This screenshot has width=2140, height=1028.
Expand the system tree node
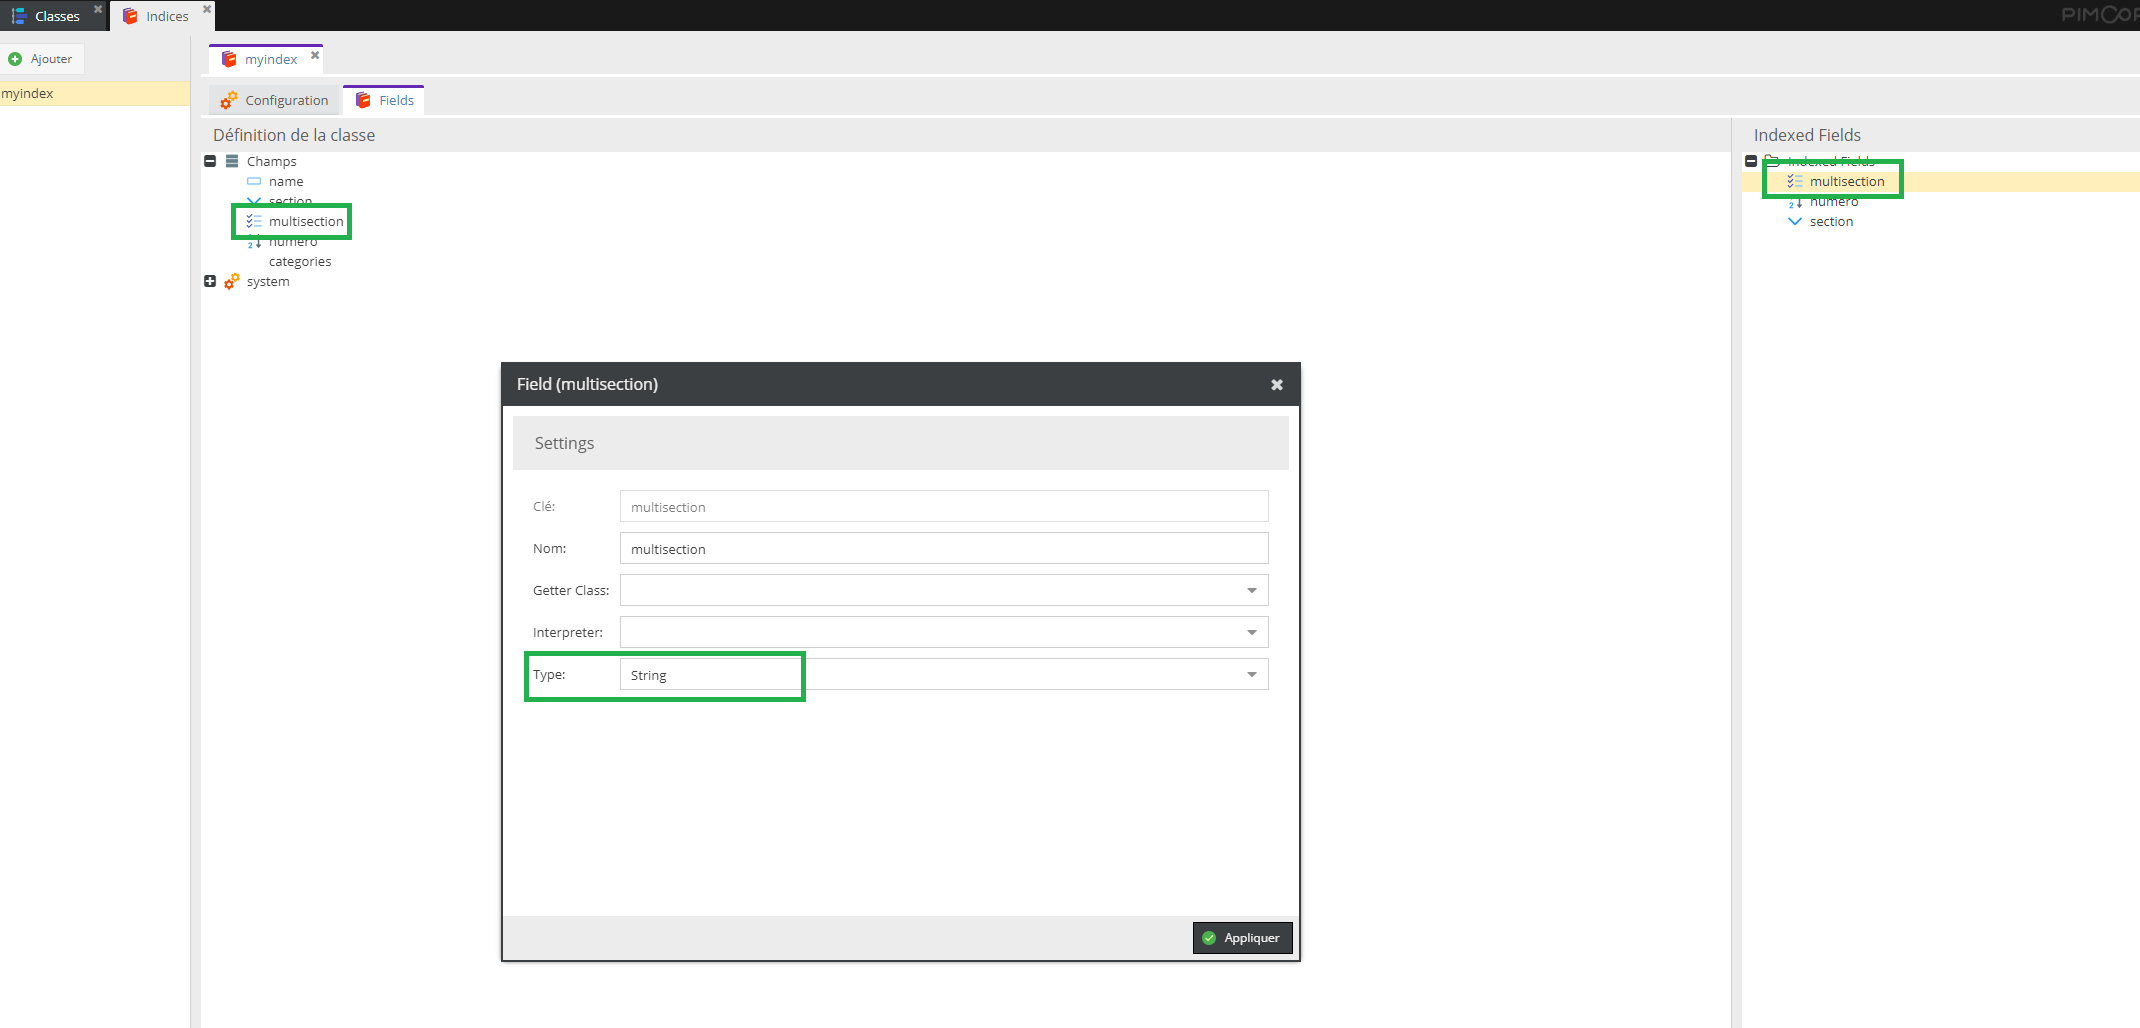(x=210, y=281)
